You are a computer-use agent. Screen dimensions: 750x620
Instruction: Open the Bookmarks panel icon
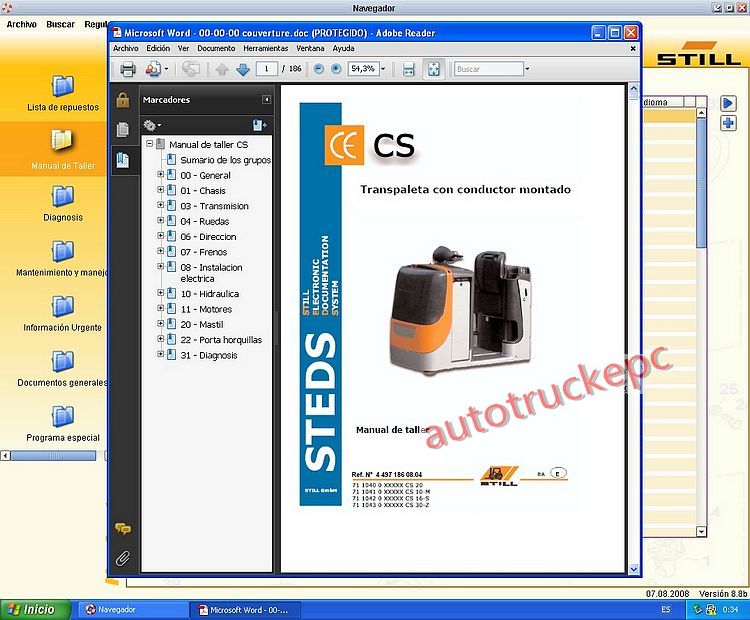123,160
